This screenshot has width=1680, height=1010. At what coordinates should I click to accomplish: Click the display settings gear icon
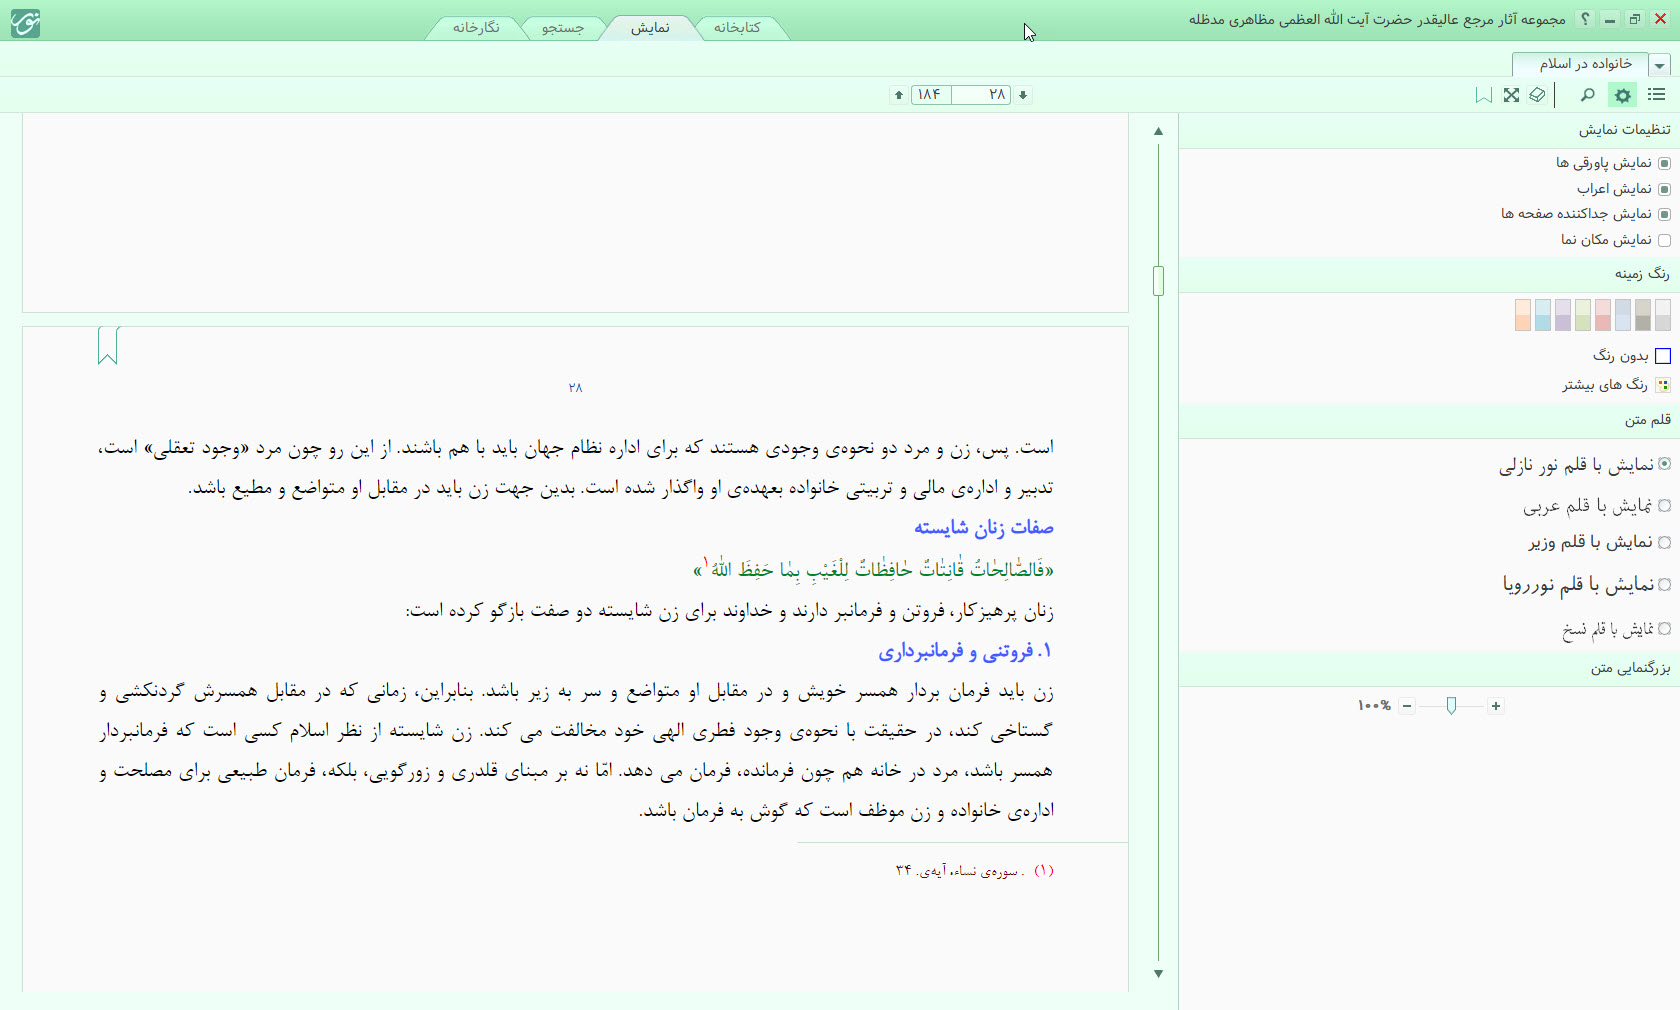[1622, 95]
